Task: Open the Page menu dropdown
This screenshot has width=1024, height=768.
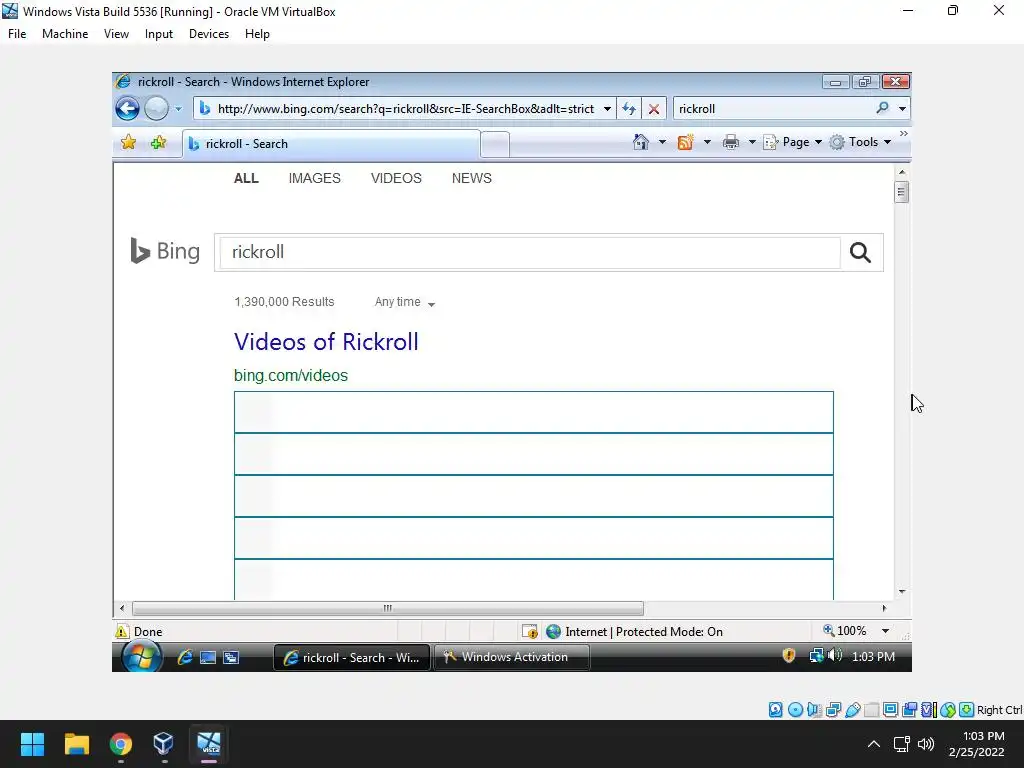Action: click(792, 142)
